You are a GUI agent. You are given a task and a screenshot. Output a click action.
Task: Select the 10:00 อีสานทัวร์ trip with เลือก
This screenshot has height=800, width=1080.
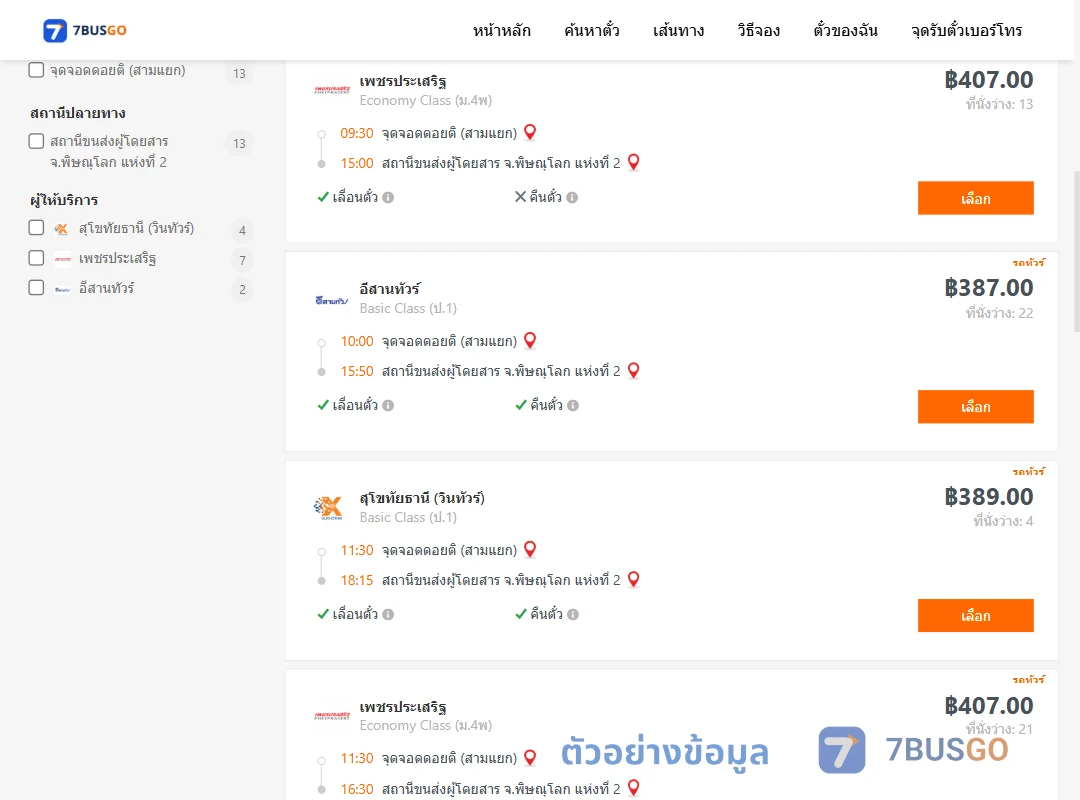[975, 407]
